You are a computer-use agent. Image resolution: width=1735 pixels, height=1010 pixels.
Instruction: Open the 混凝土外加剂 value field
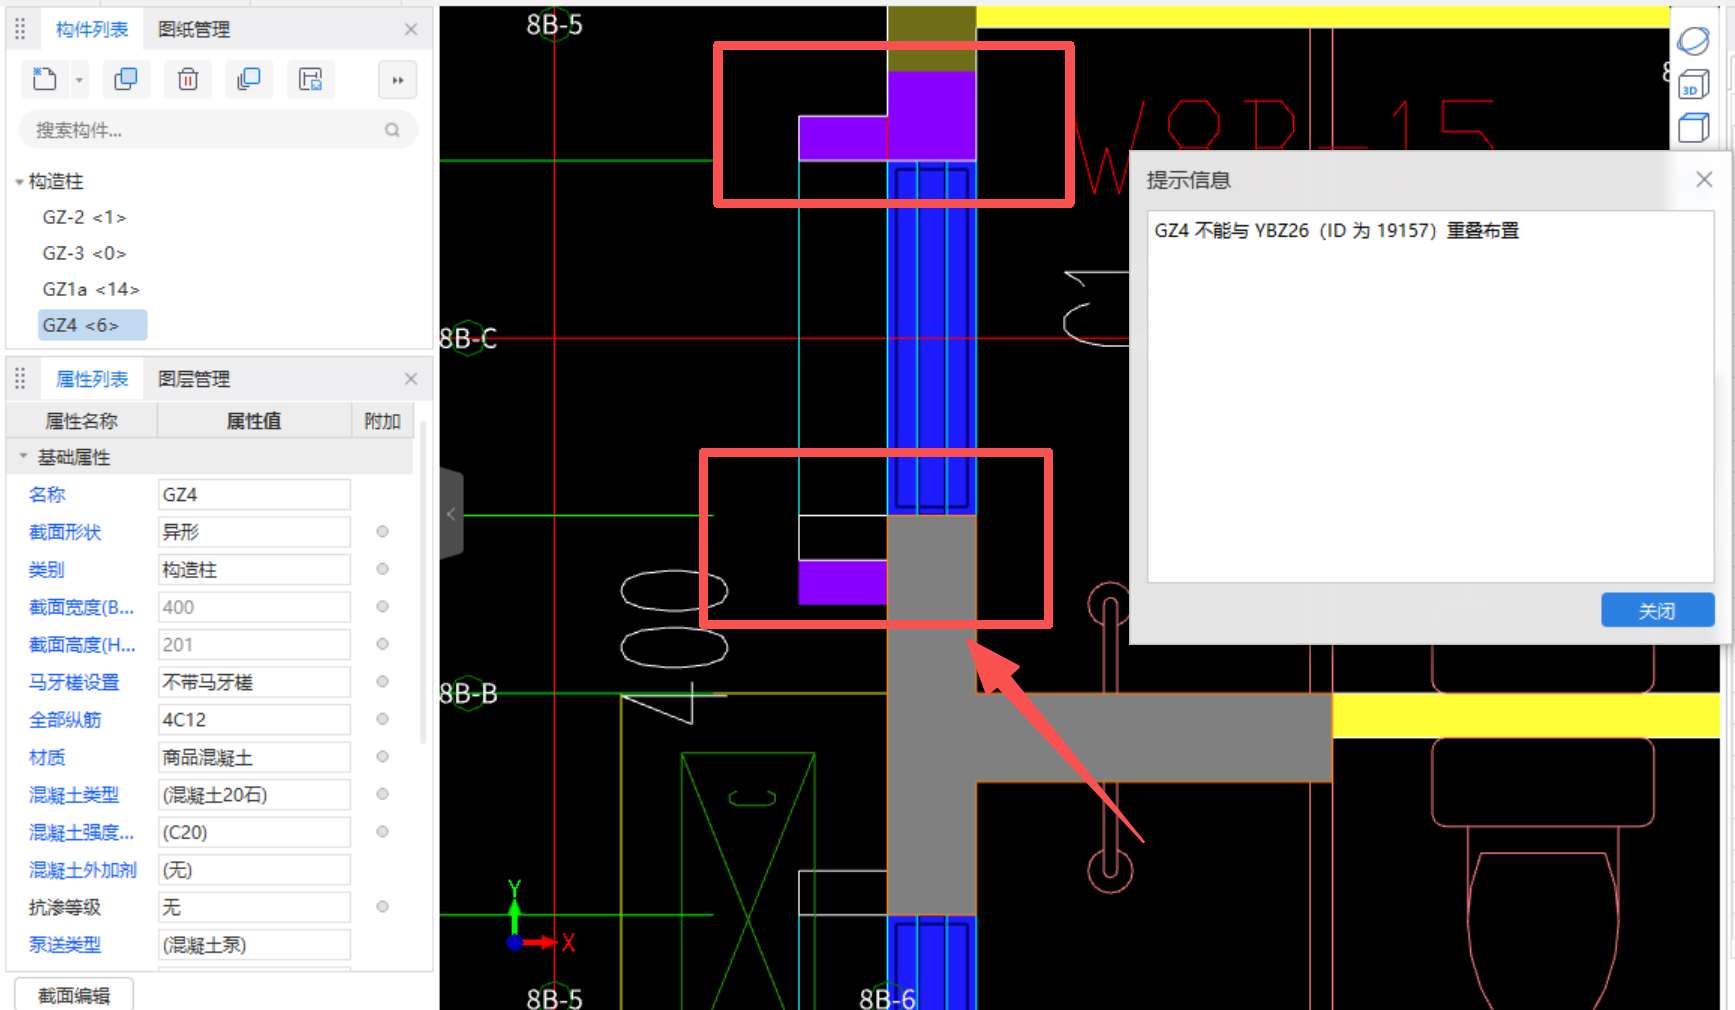click(254, 870)
